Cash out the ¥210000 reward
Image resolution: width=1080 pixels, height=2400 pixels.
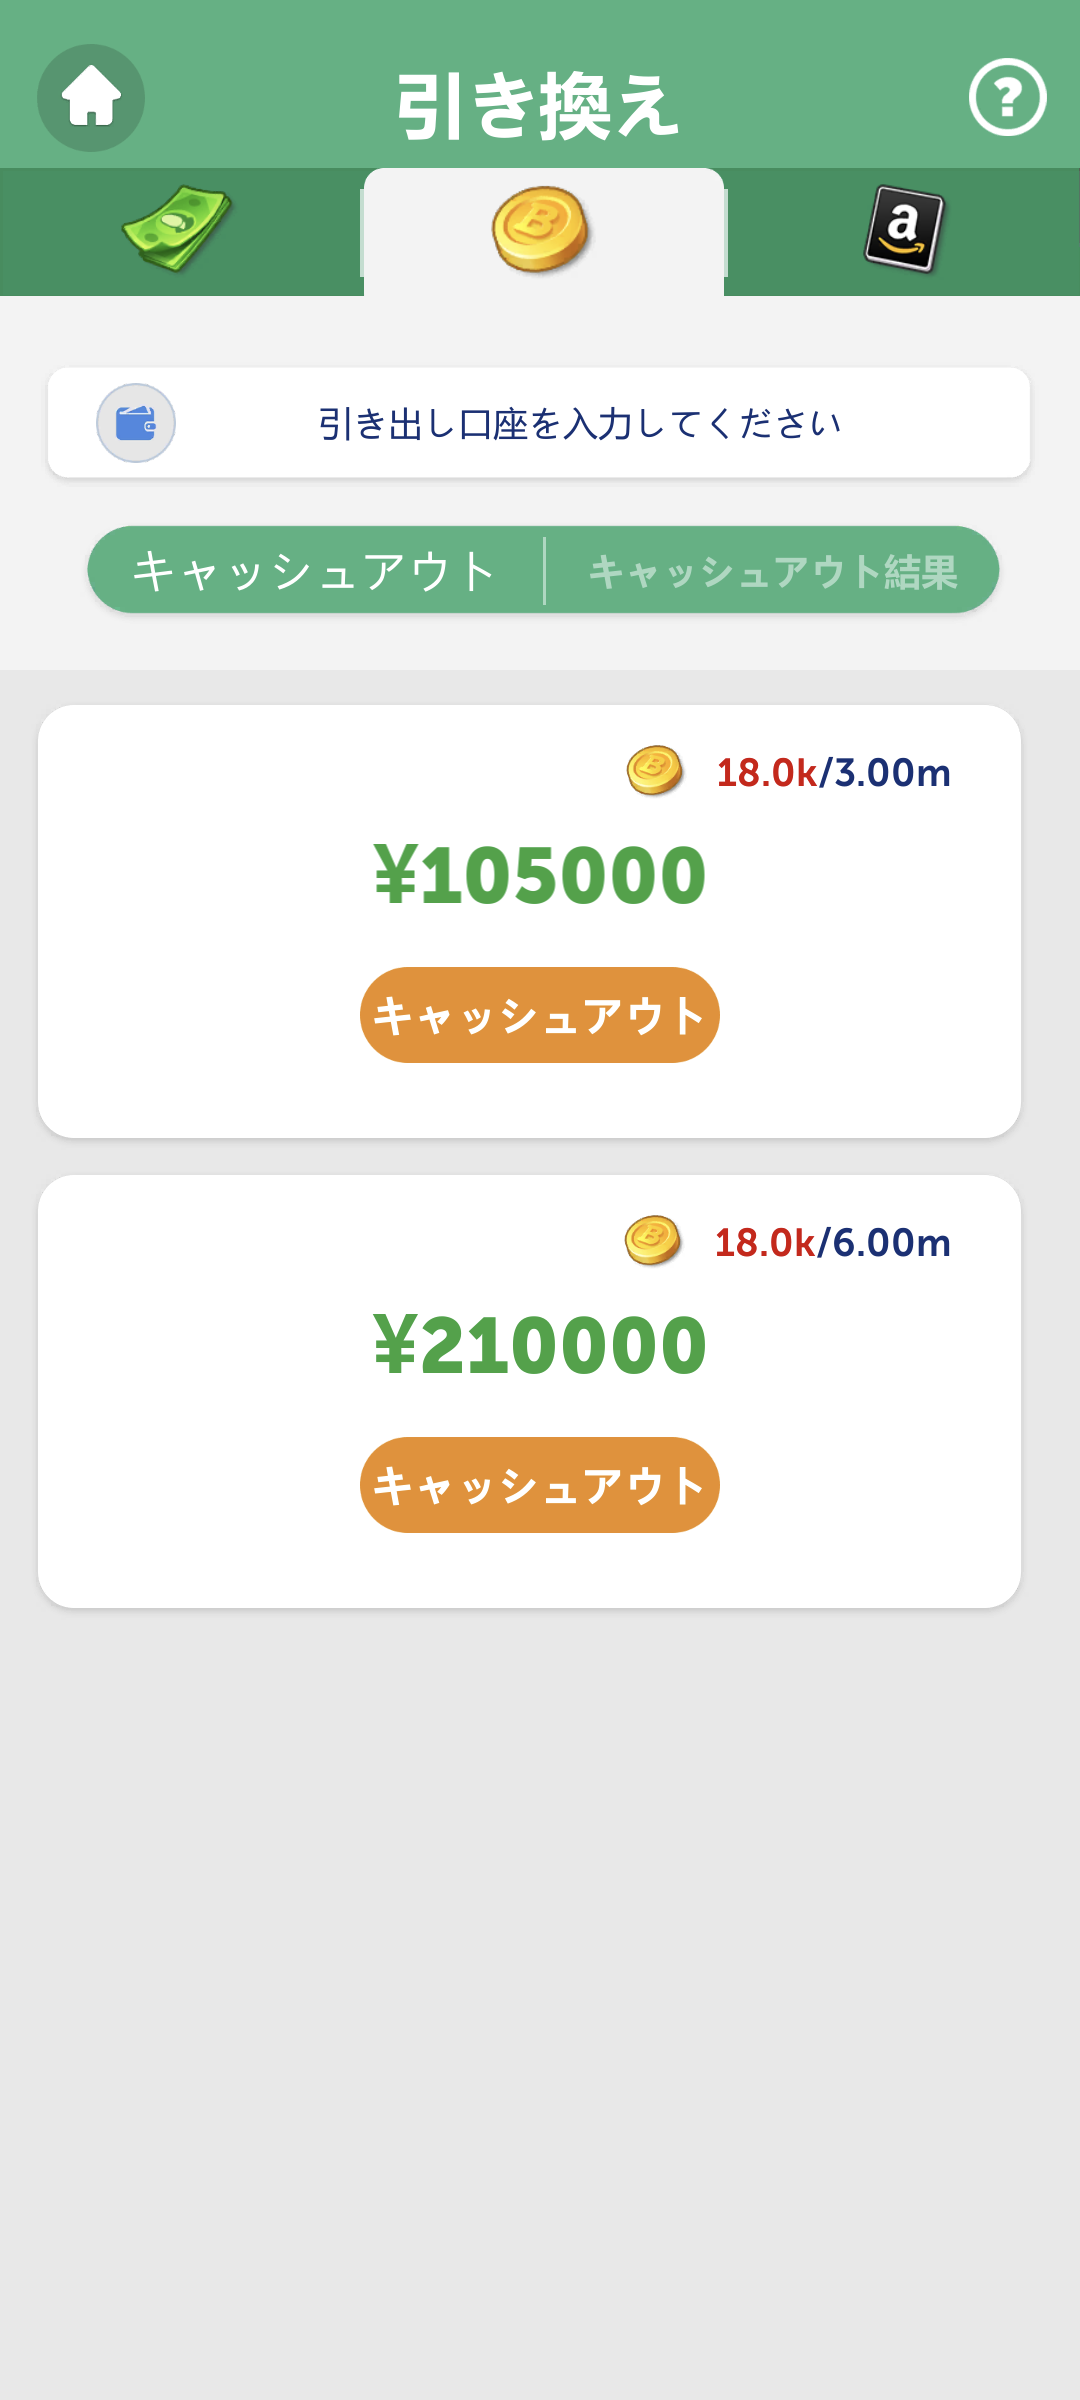(540, 1485)
